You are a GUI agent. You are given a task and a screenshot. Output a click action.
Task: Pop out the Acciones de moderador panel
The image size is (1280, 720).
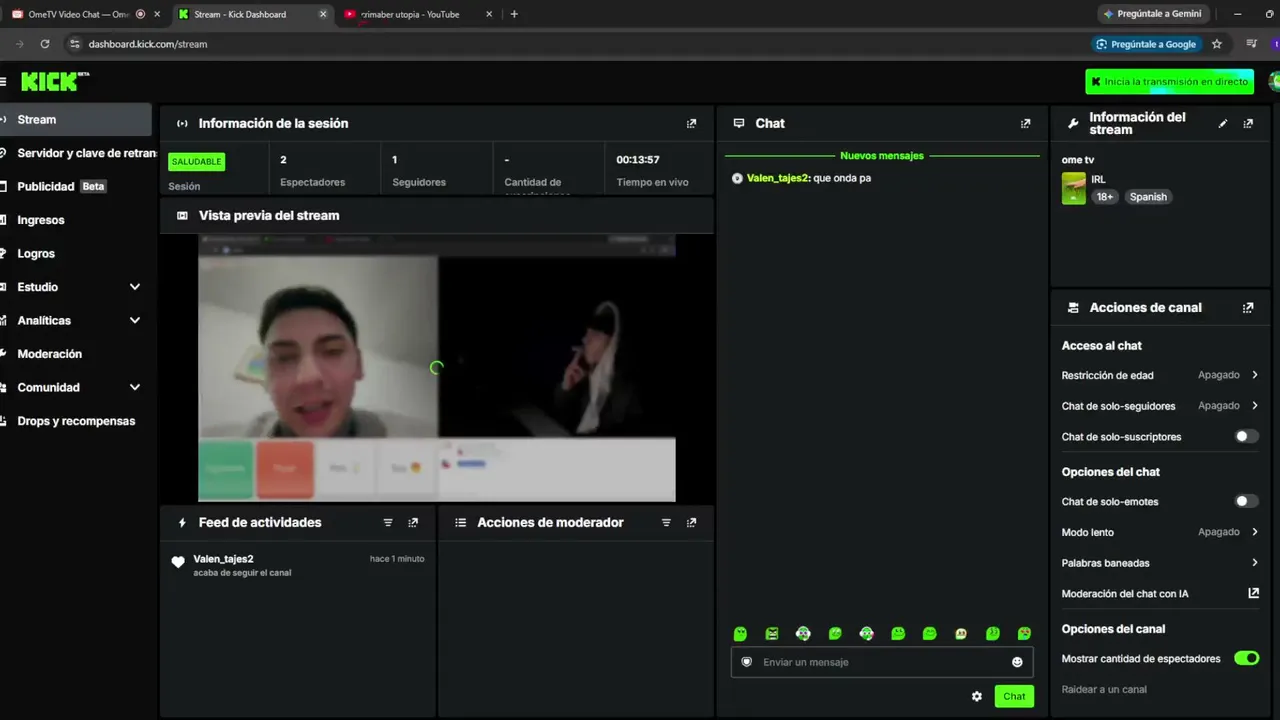click(x=691, y=523)
